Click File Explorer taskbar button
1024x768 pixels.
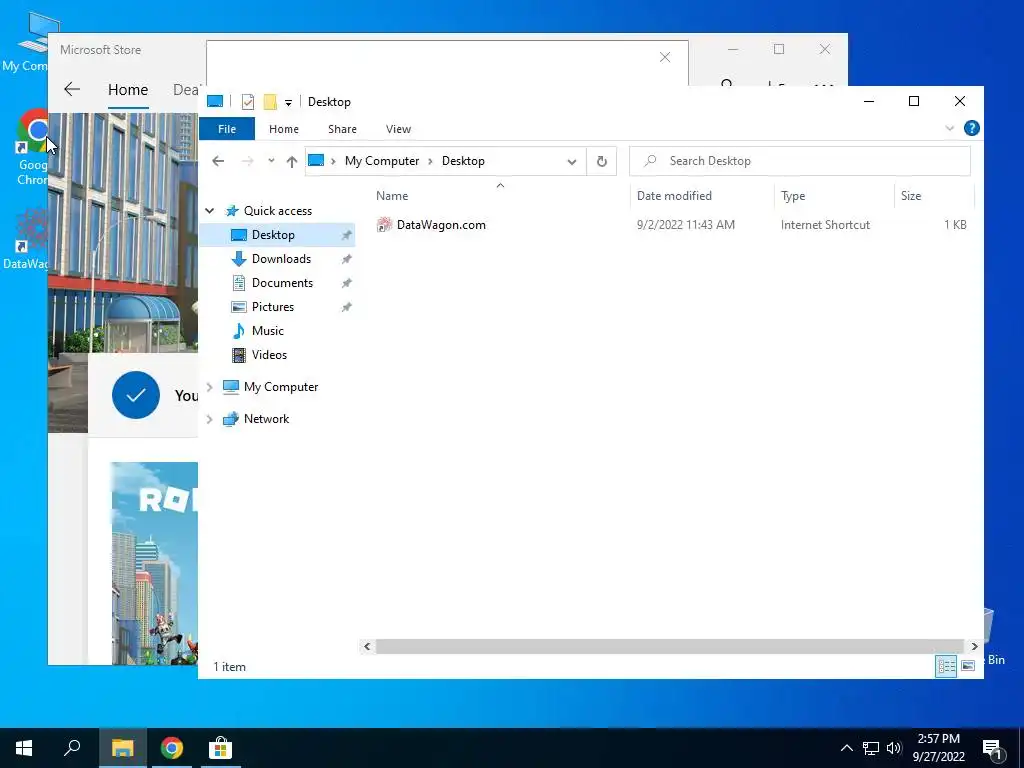122,748
